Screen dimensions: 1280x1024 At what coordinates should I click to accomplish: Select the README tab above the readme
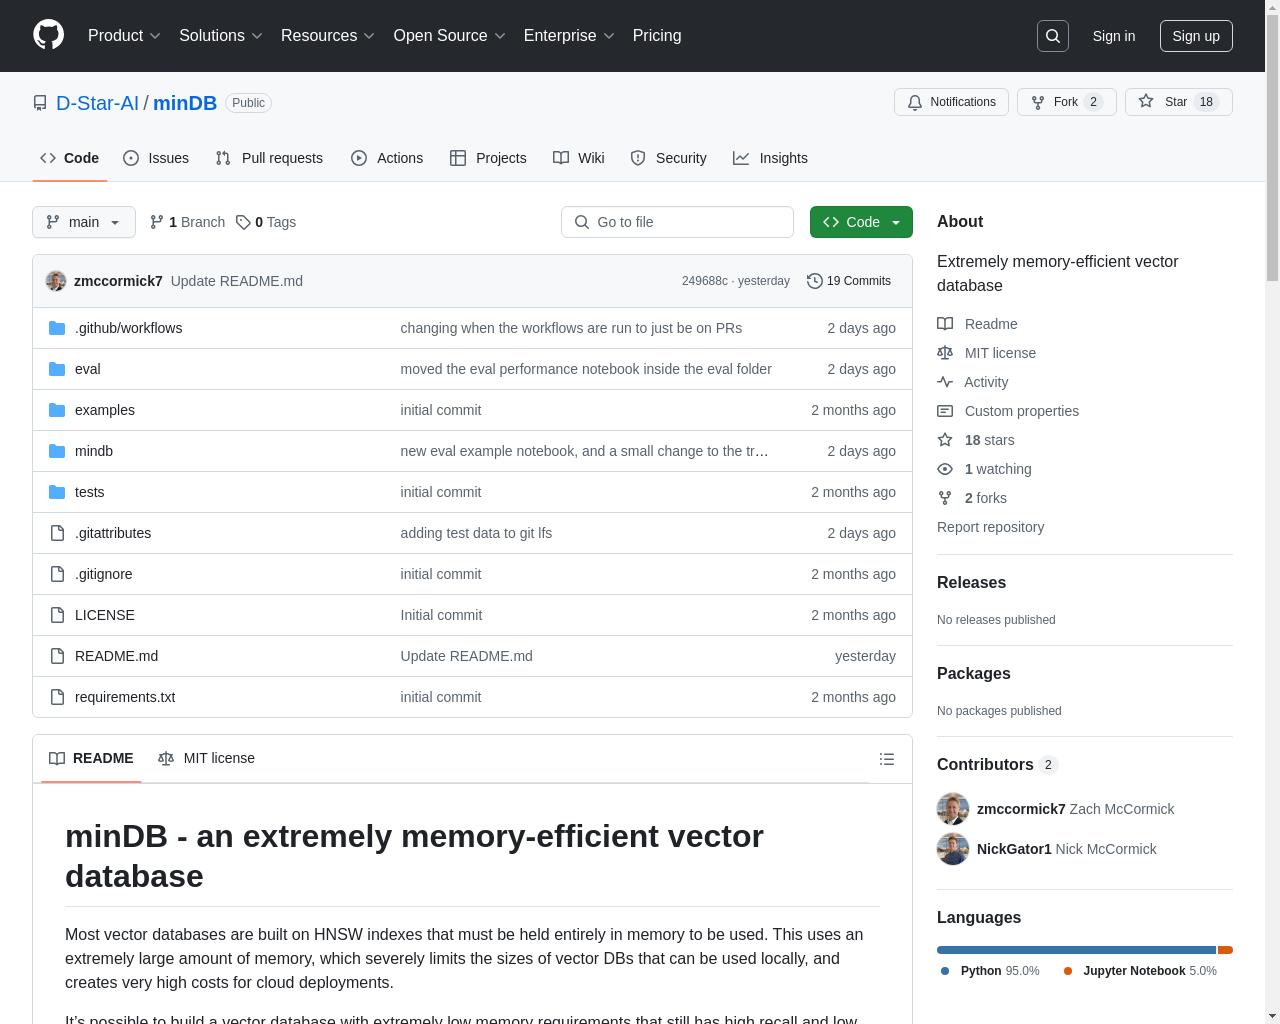click(x=91, y=758)
